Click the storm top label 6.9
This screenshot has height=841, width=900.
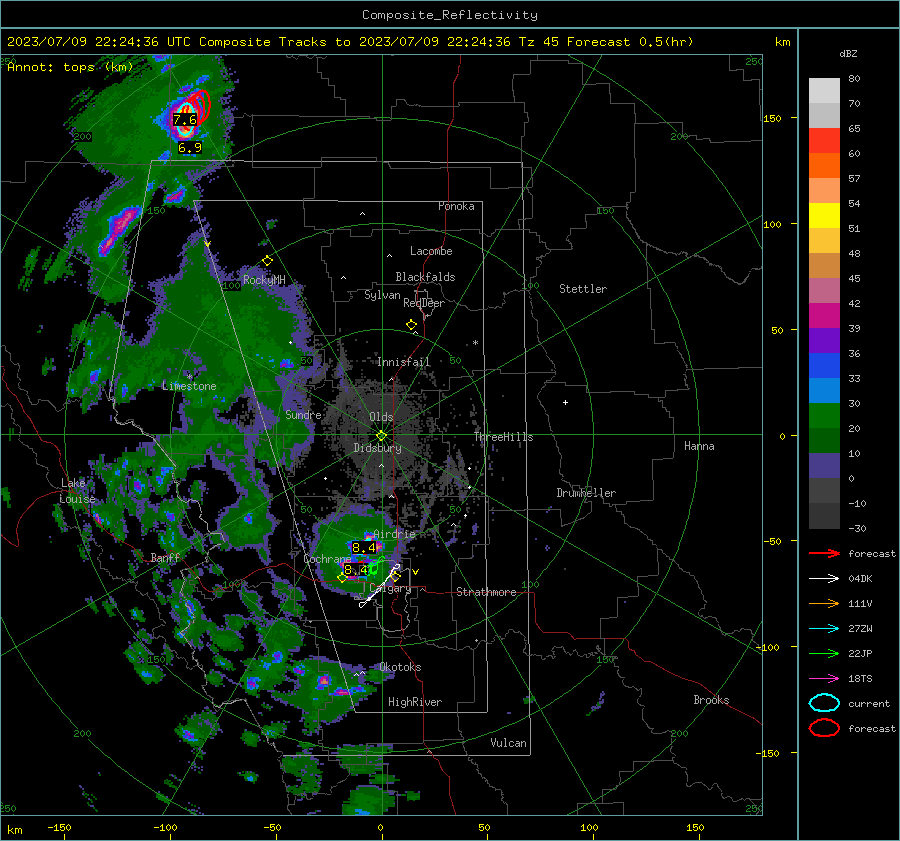coord(189,148)
